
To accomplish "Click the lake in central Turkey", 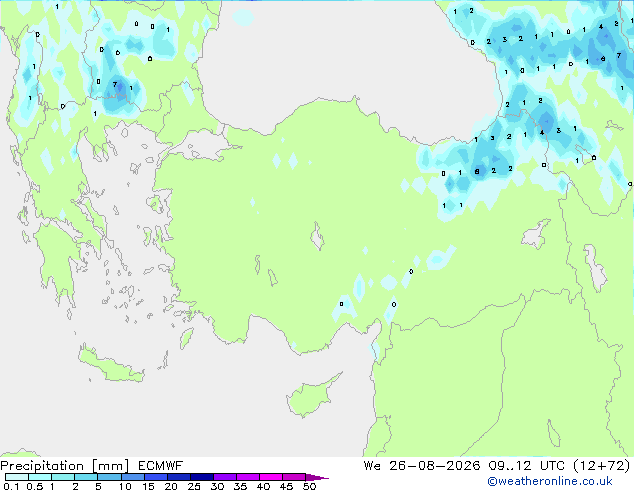I will pos(317,236).
